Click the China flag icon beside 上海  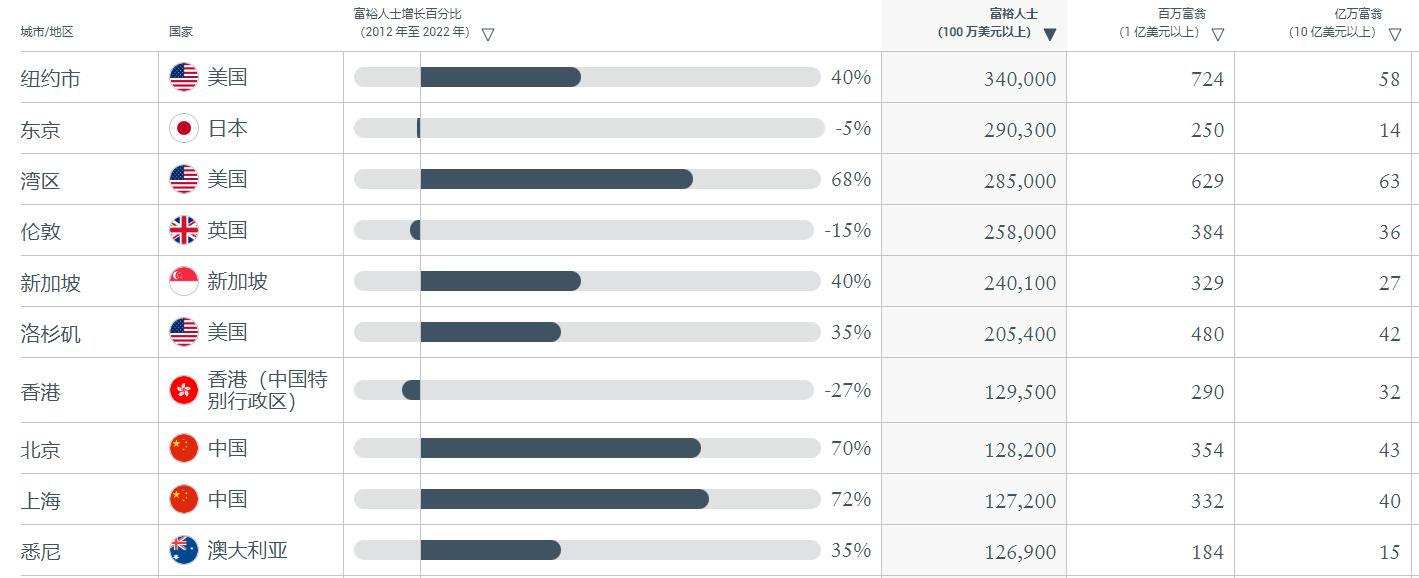point(184,499)
